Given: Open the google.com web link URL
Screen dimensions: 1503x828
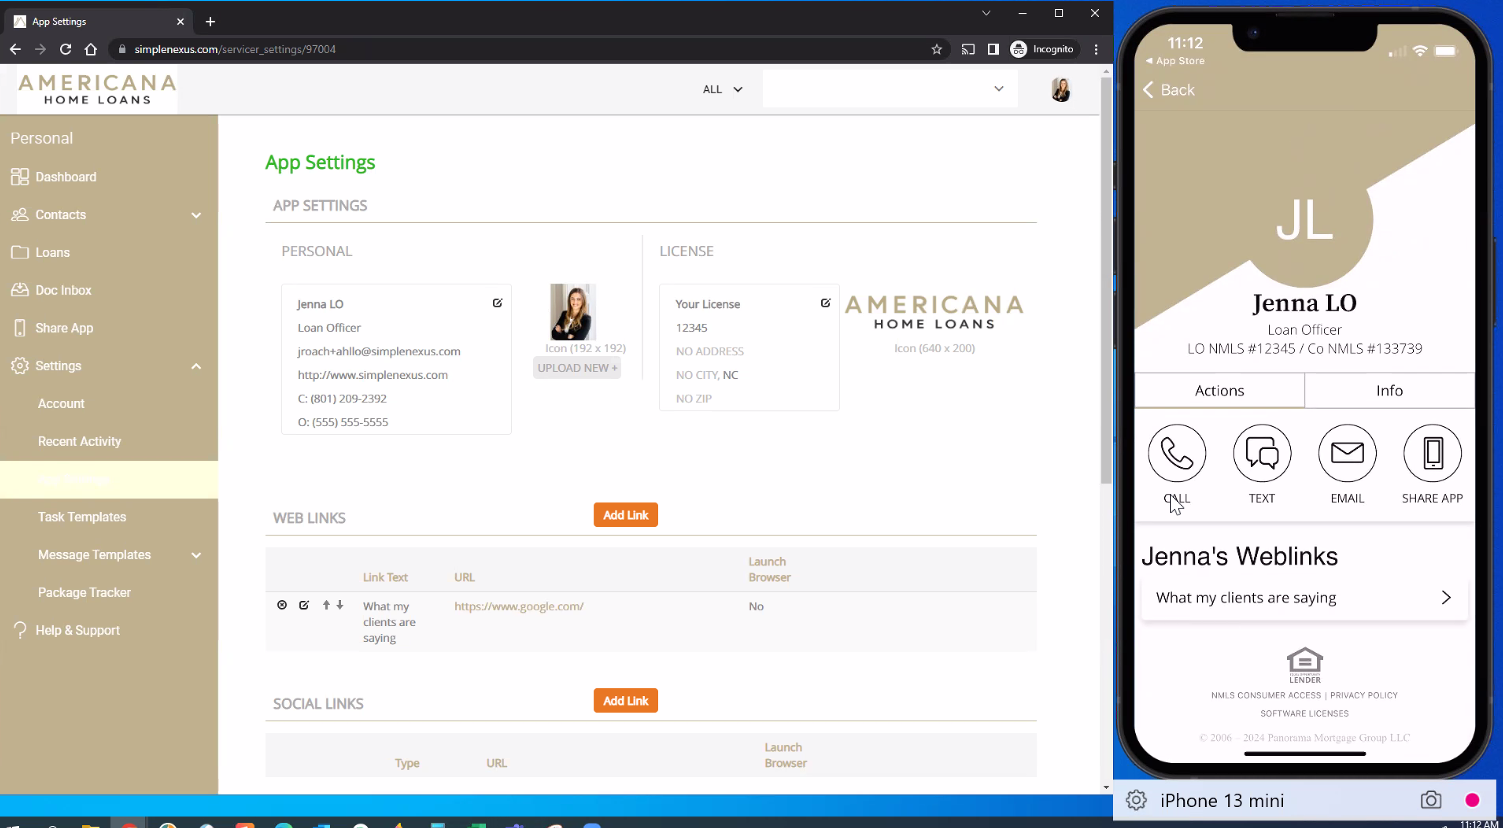Looking at the screenshot, I should tap(518, 606).
